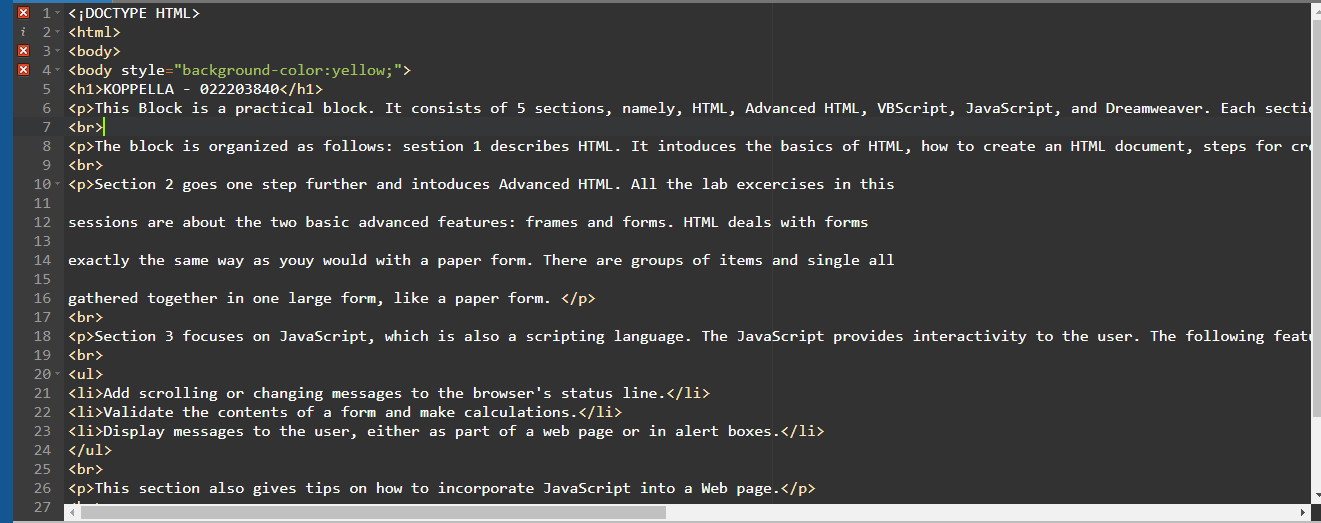Click the error marker on line 1
The height and width of the screenshot is (523, 1321).
24,13
